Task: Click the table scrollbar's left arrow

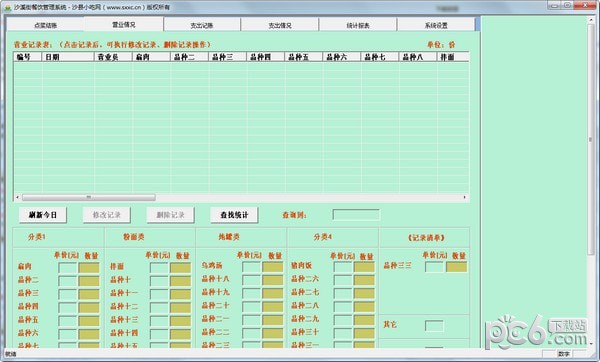Action: pyautogui.click(x=17, y=197)
